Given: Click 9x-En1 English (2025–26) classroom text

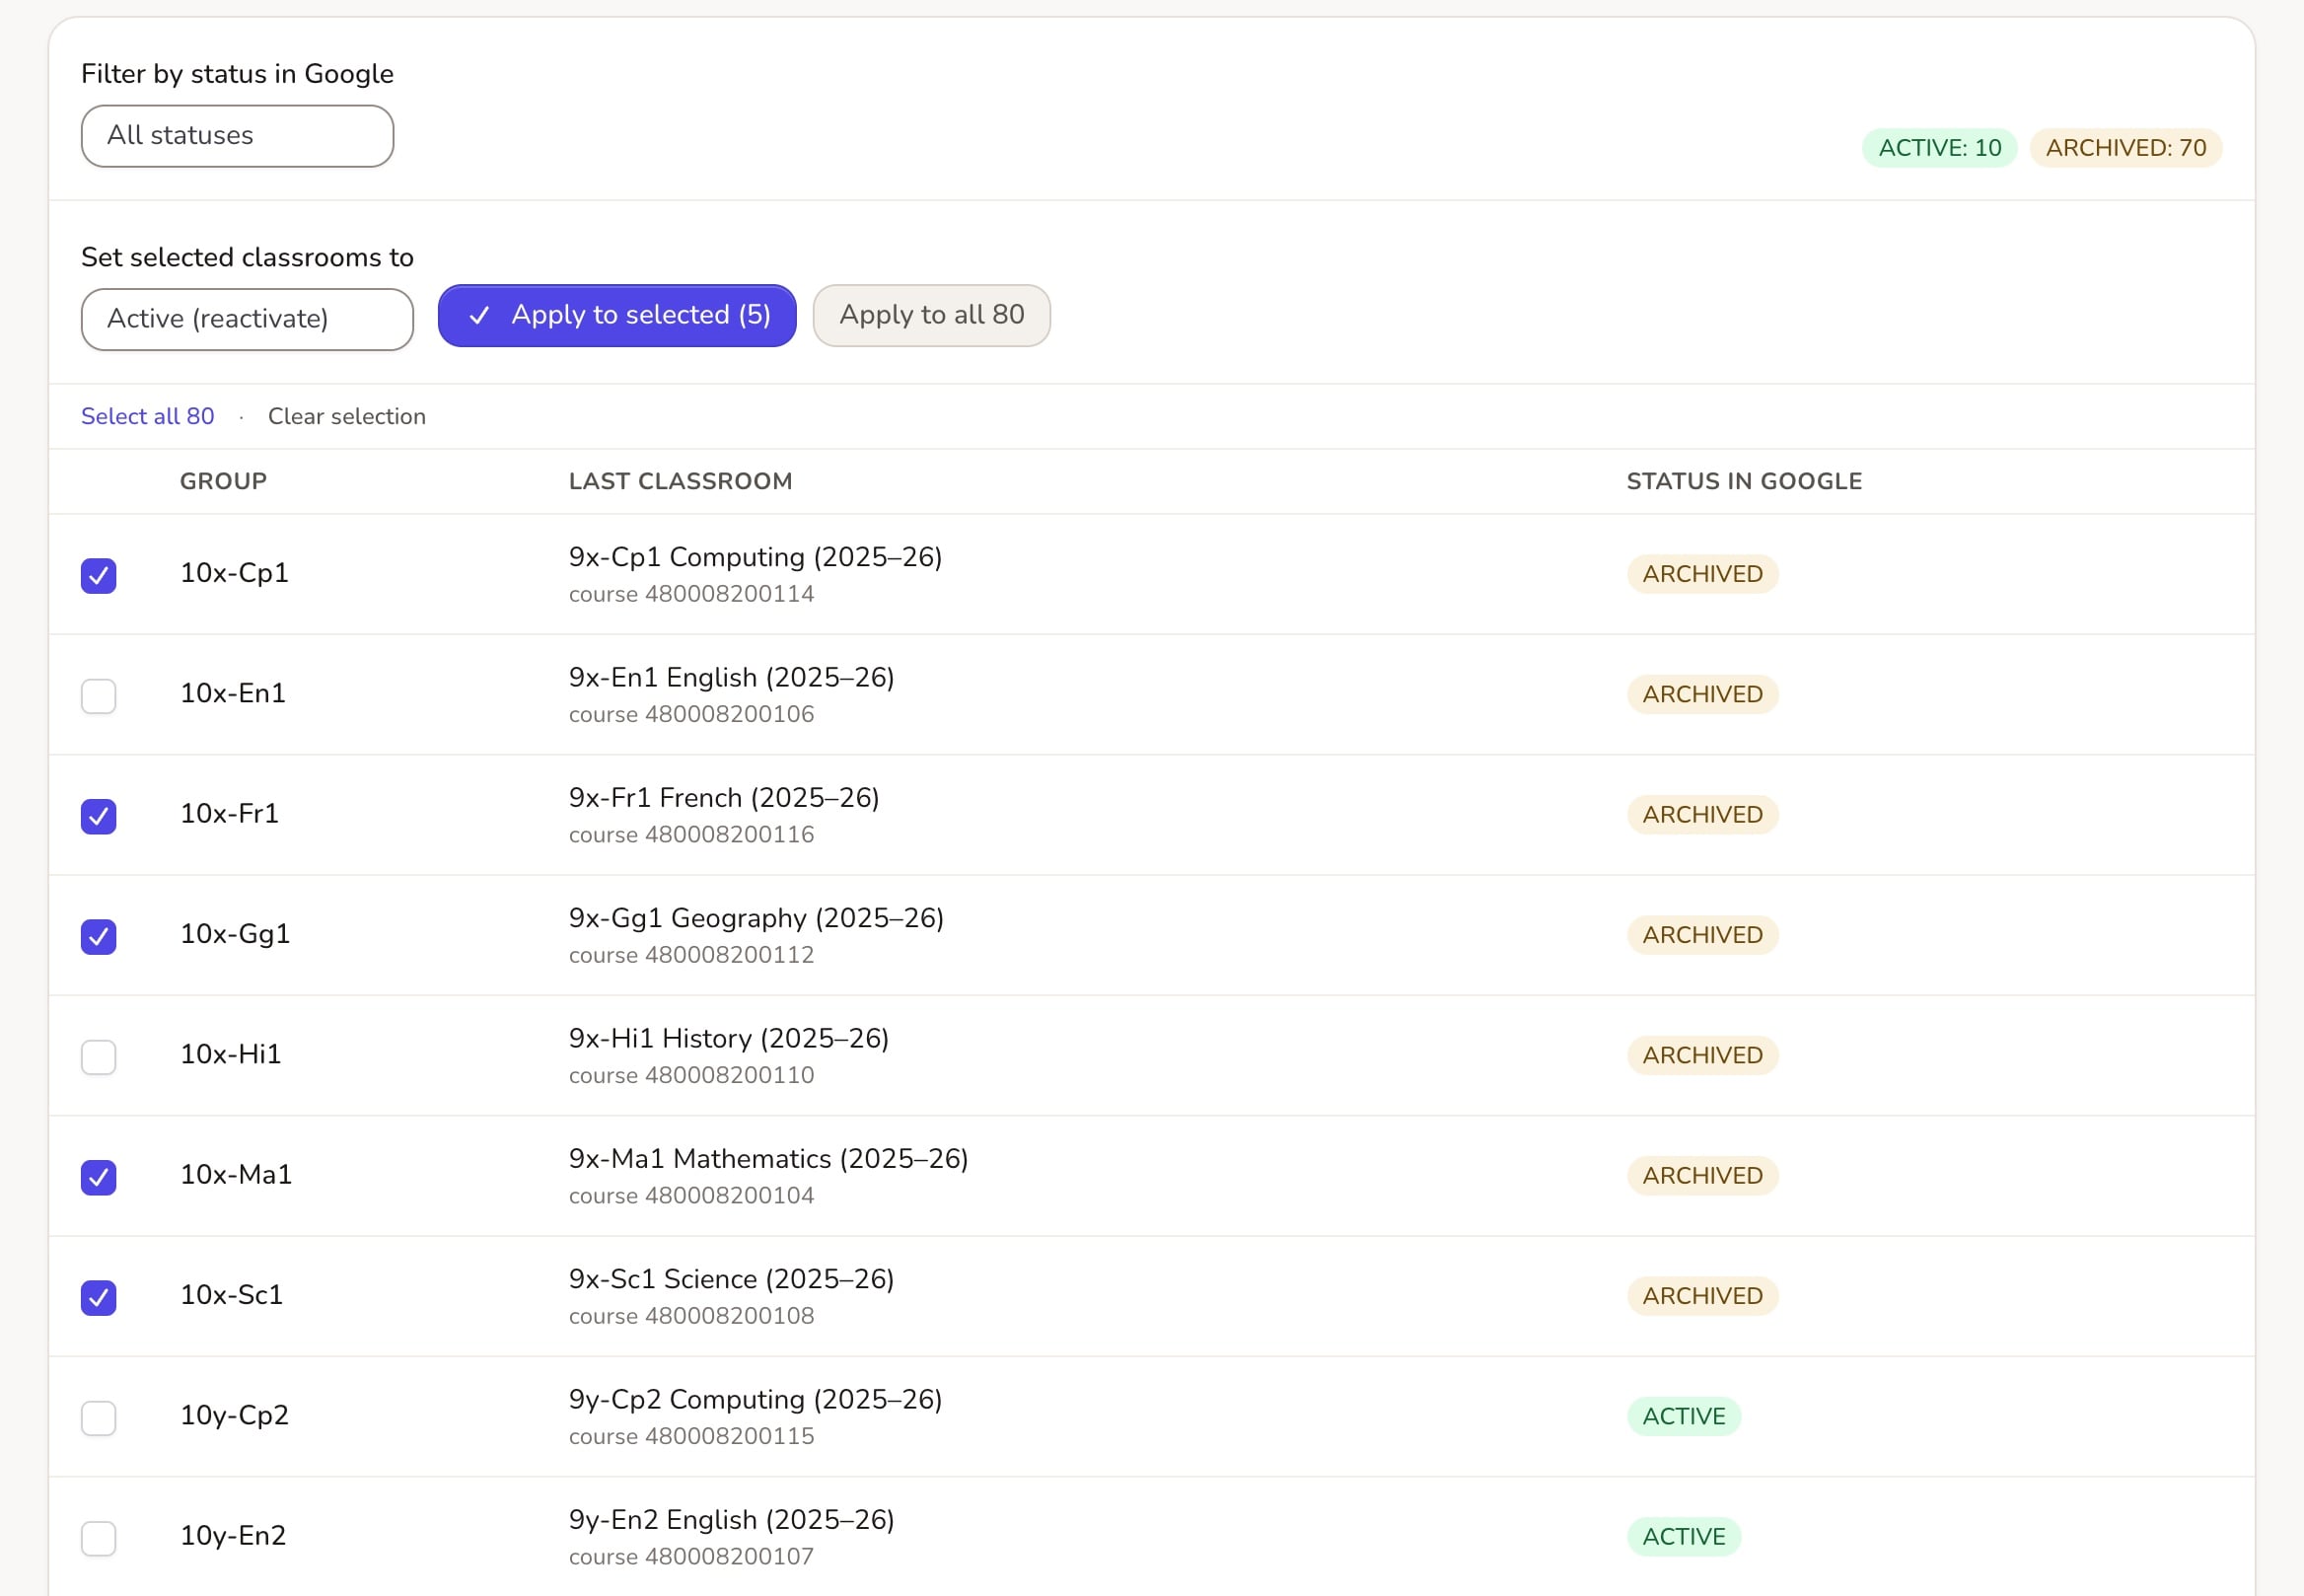Looking at the screenshot, I should click(731, 678).
